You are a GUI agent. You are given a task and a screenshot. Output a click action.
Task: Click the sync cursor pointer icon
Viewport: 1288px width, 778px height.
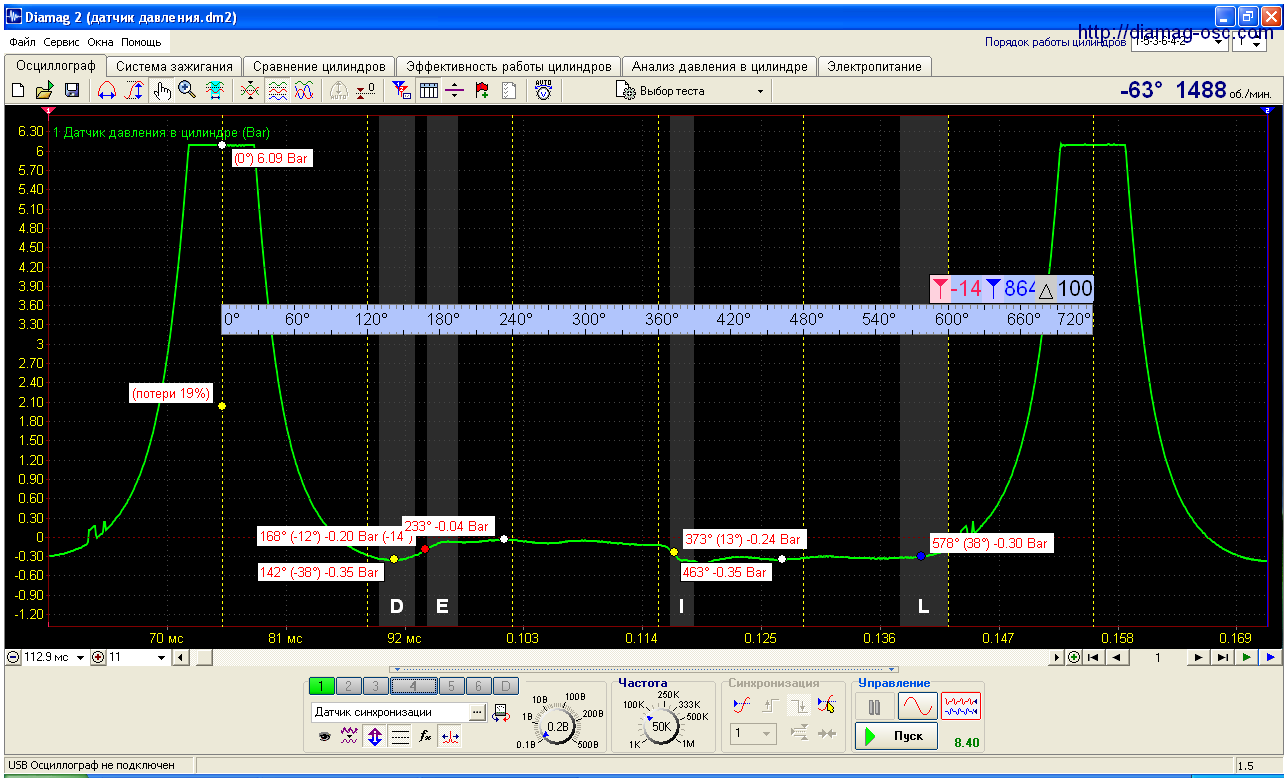tap(825, 705)
